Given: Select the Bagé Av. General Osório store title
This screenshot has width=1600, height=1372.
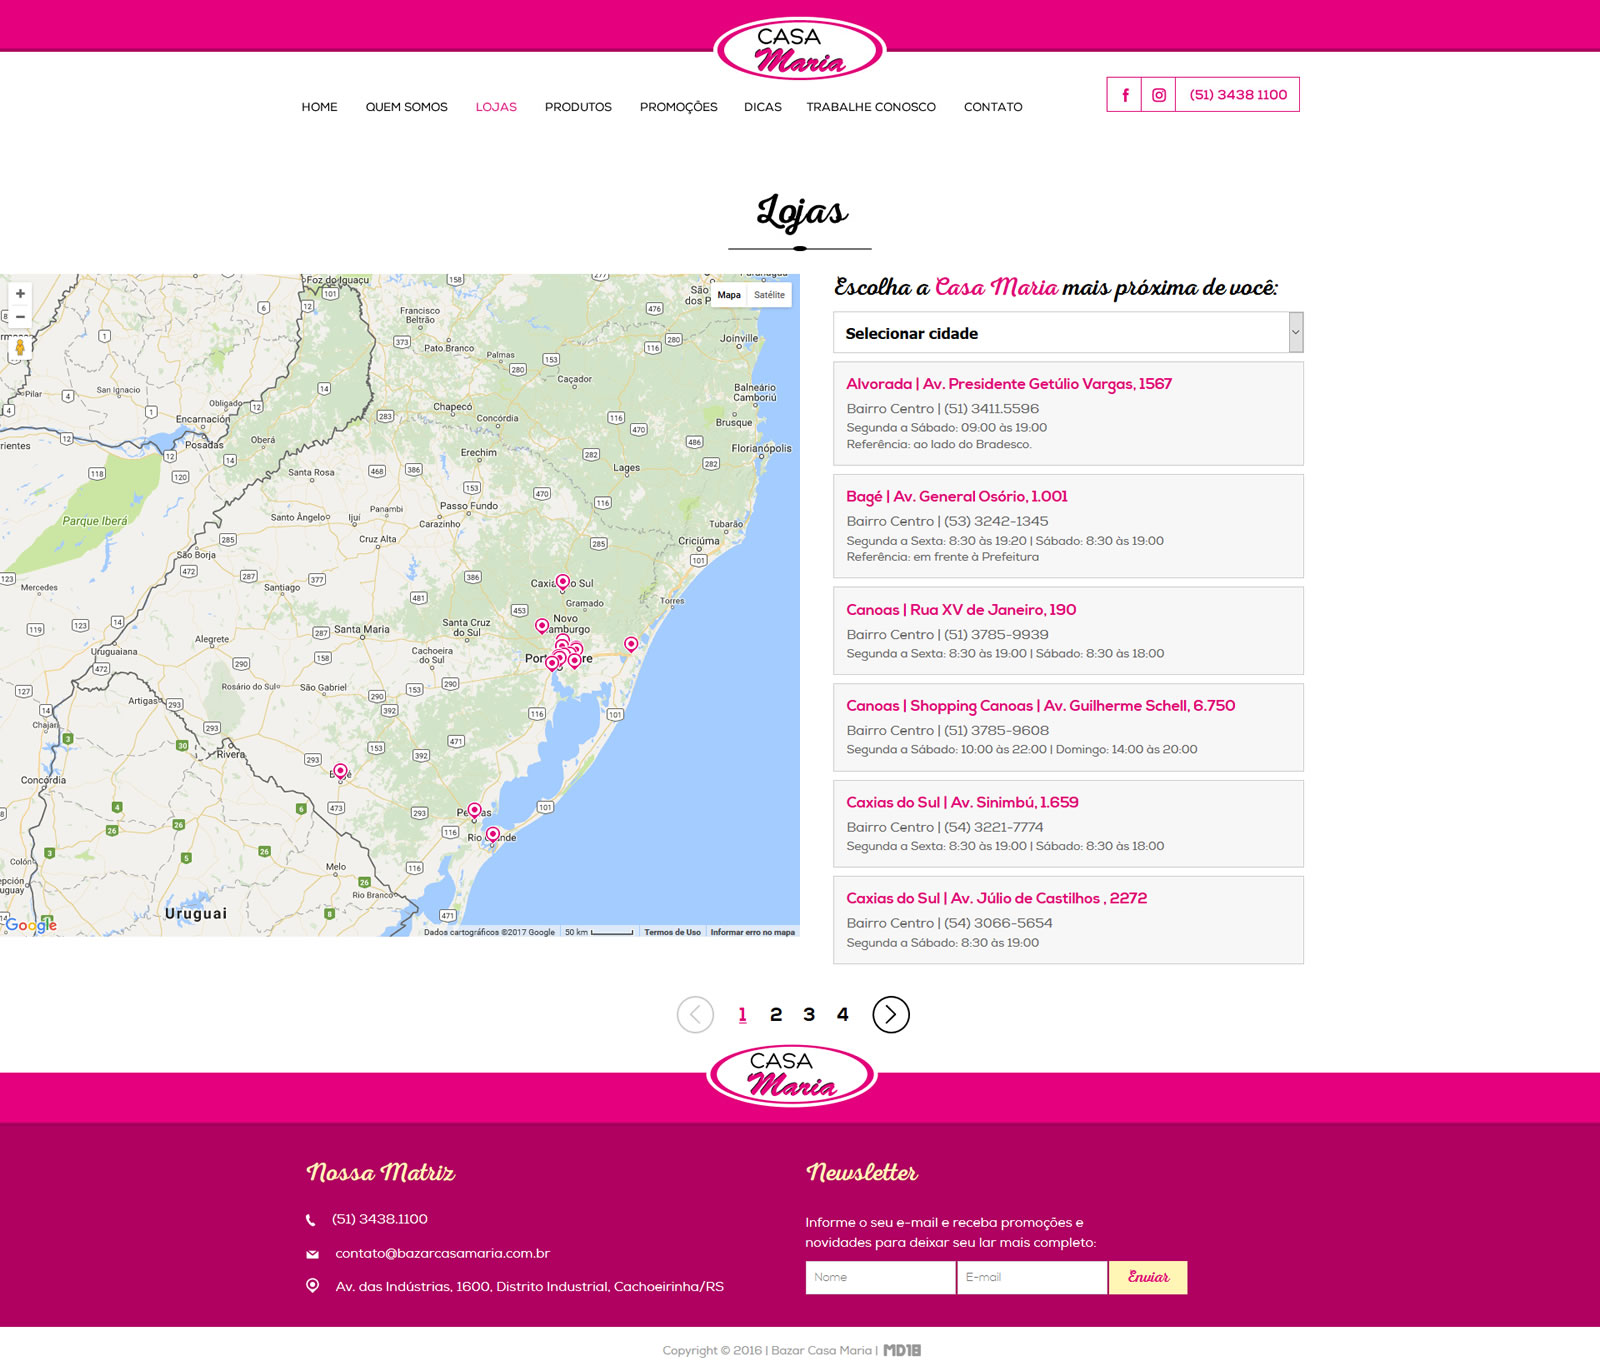Looking at the screenshot, I should [957, 497].
